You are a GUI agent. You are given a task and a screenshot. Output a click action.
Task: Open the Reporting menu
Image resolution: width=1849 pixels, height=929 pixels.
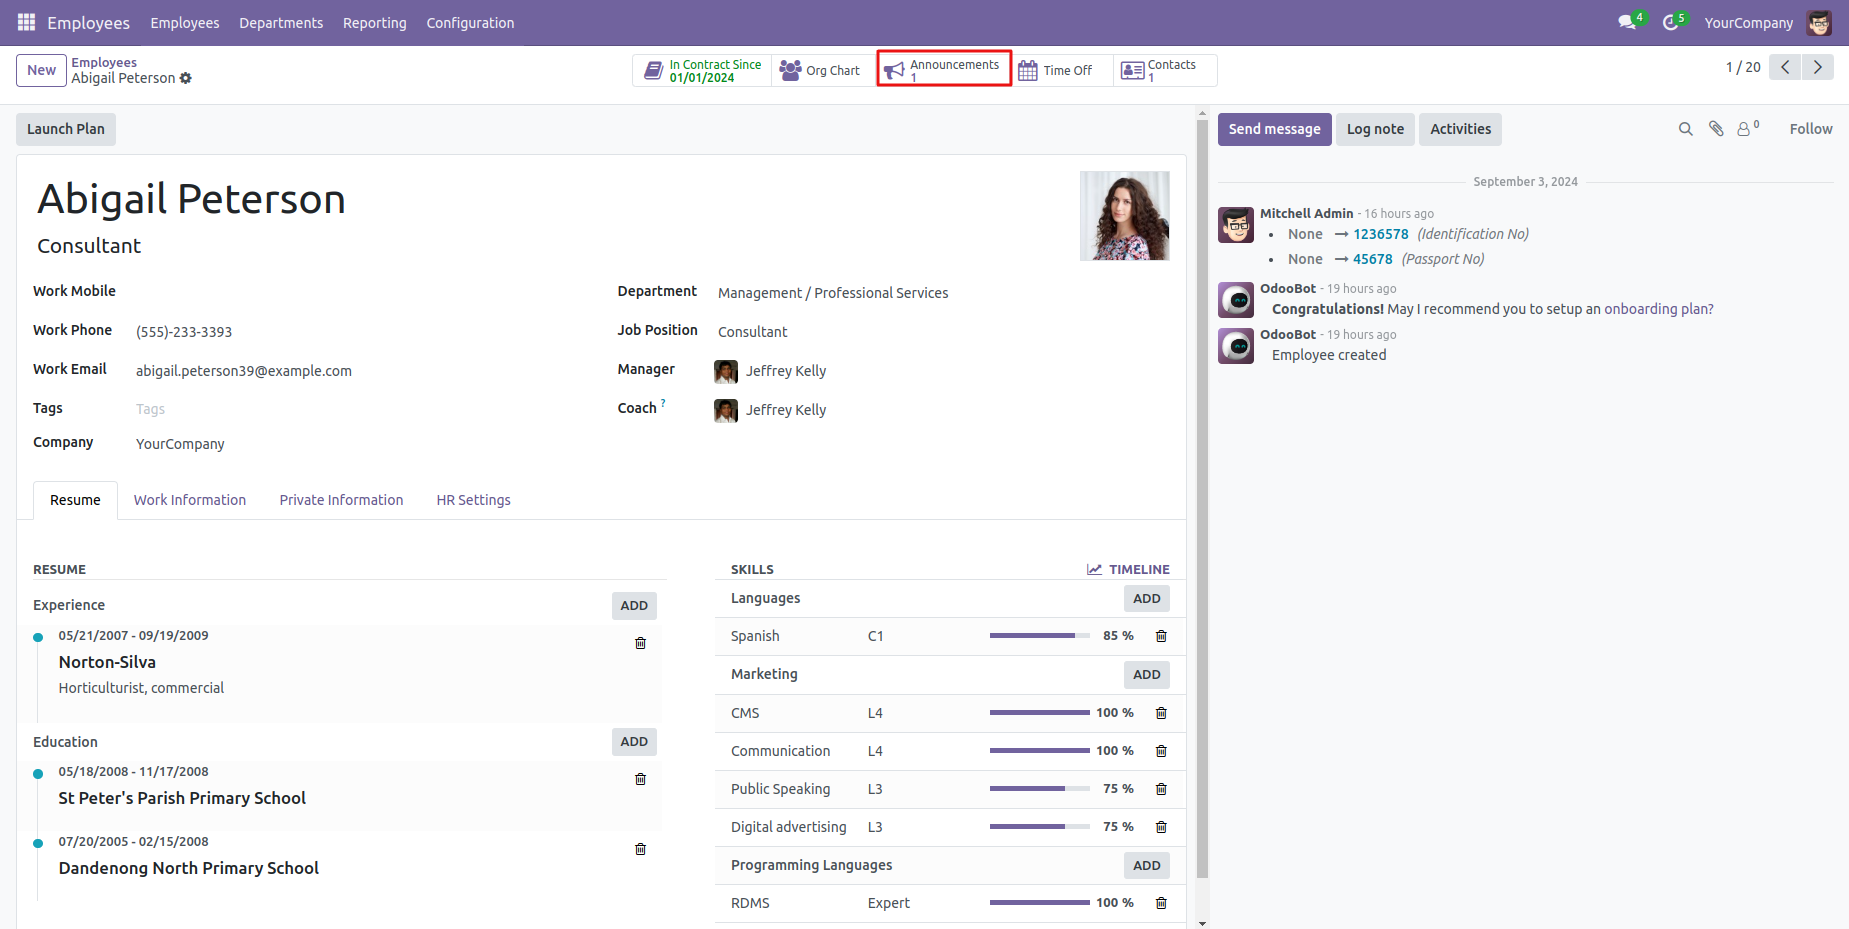point(374,23)
